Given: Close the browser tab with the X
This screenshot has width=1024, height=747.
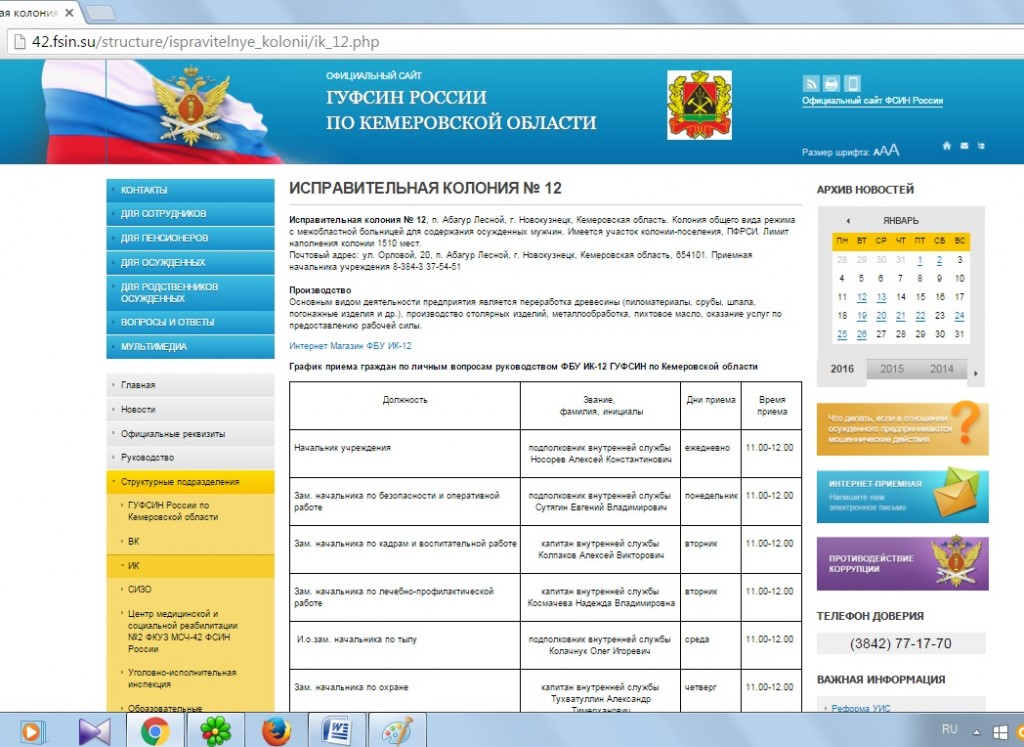Looking at the screenshot, I should (x=69, y=12).
